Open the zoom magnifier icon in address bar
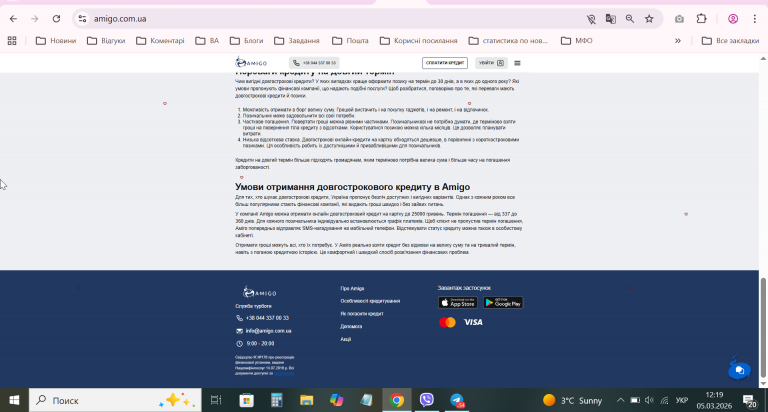Viewport: 768px width, 412px height. tap(629, 19)
